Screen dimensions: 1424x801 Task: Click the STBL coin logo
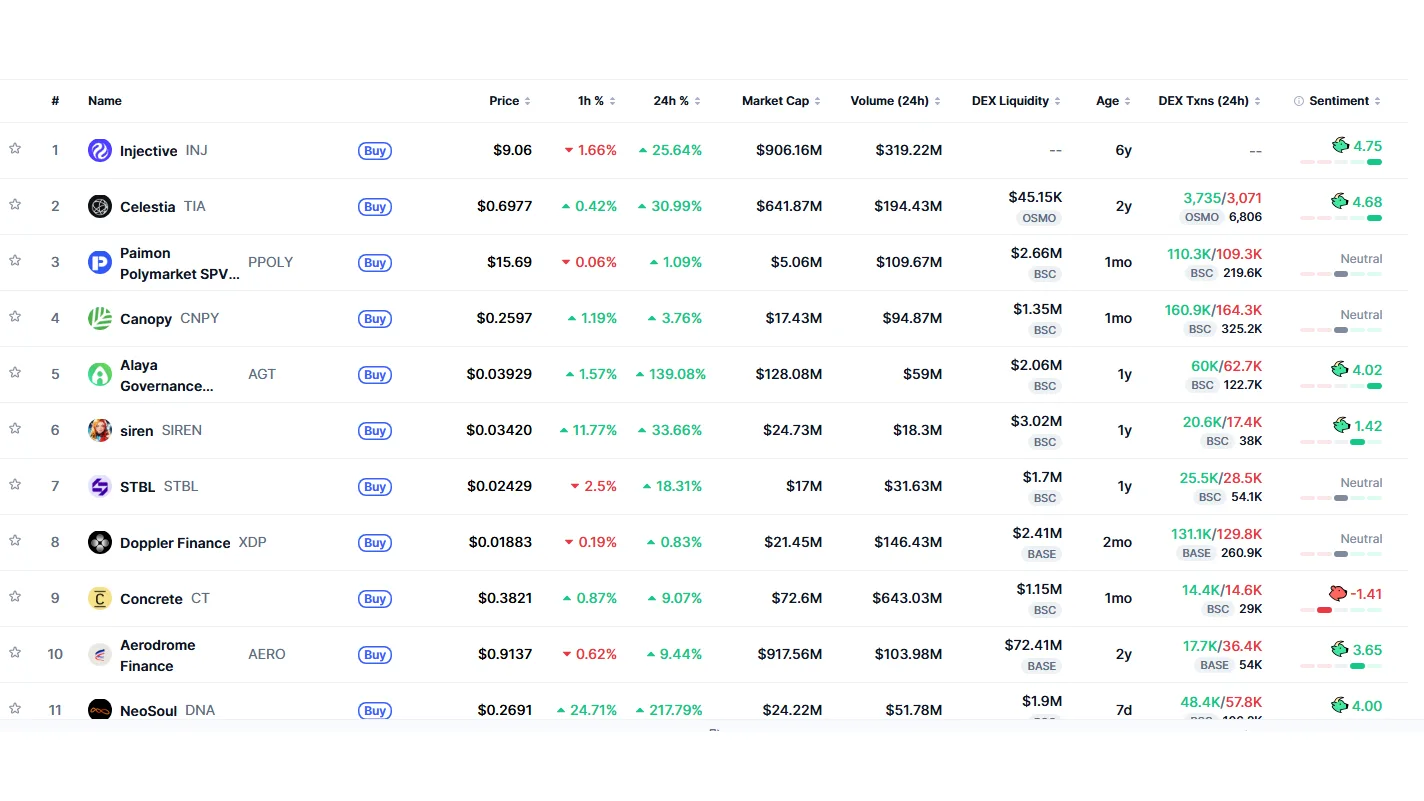99,487
